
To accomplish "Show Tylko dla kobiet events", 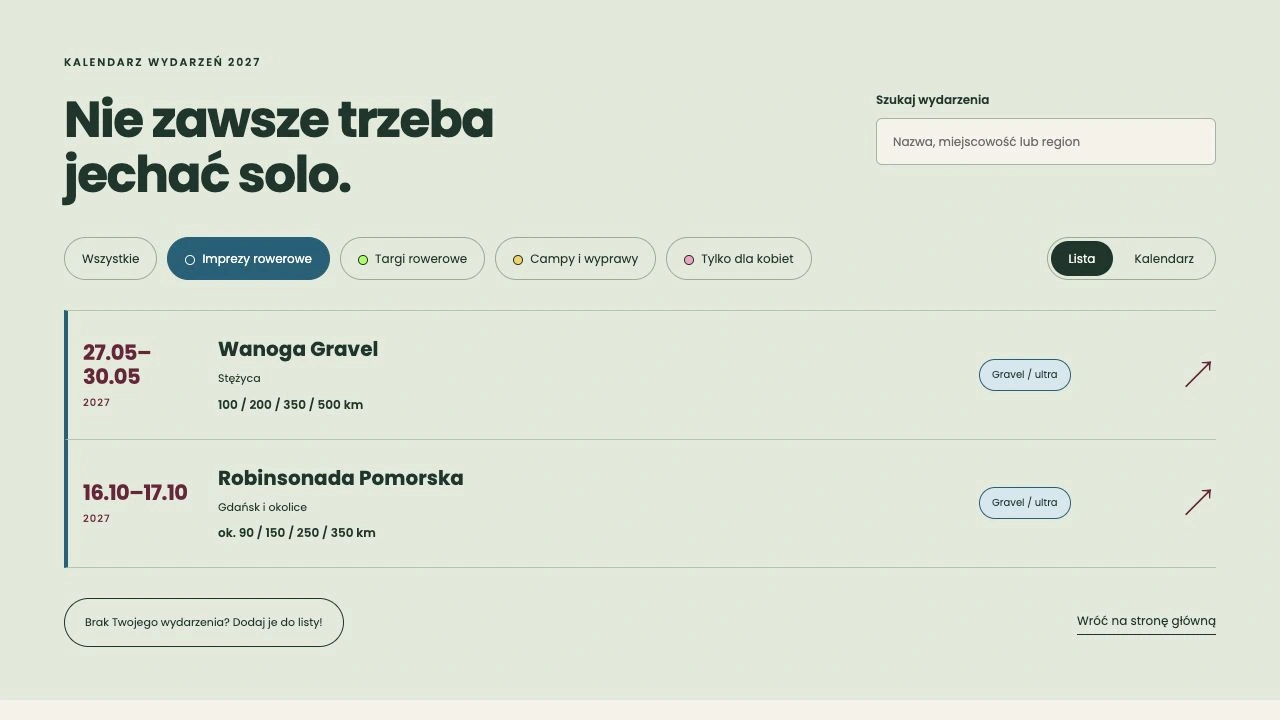I will pos(739,259).
